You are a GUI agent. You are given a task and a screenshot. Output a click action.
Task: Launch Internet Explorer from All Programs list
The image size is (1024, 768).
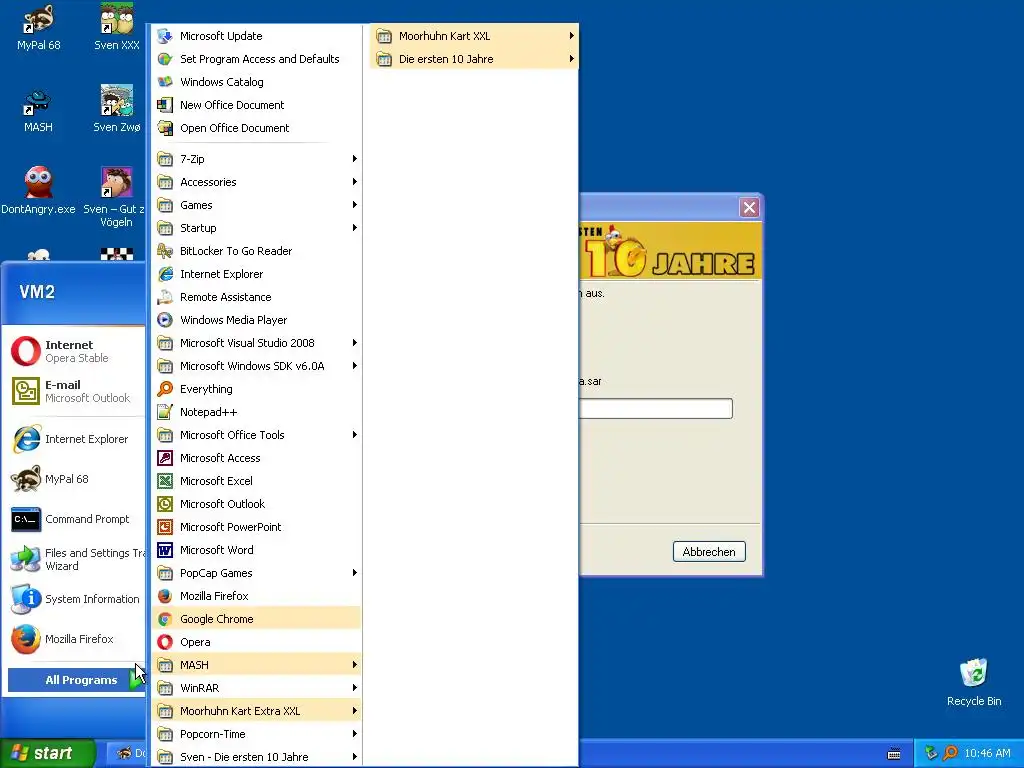coord(257,274)
